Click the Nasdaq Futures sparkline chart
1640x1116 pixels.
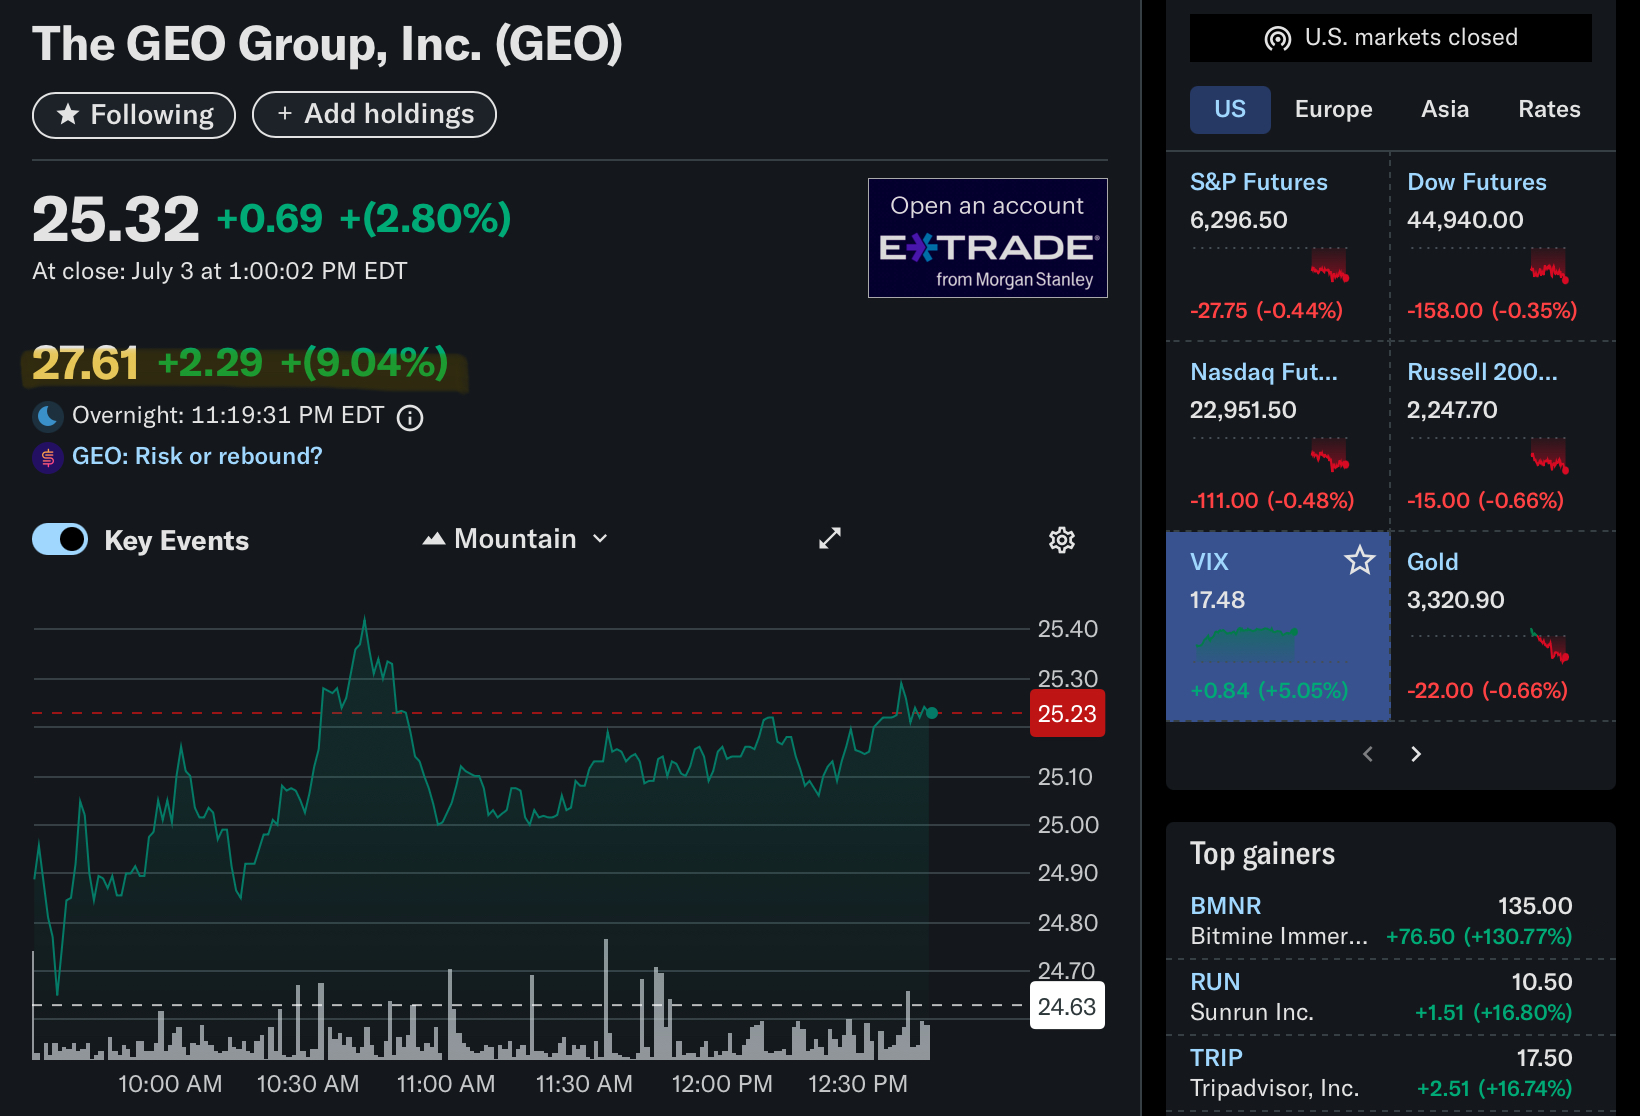(1270, 454)
